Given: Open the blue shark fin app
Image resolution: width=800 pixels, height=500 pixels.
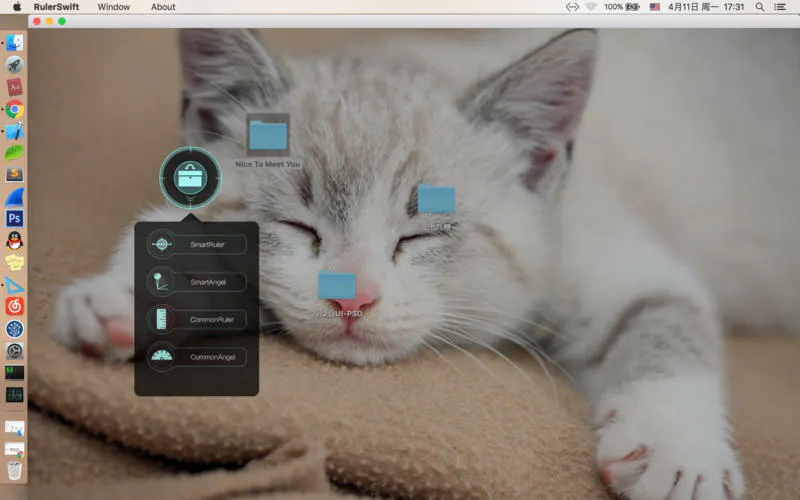Looking at the screenshot, I should click(14, 197).
